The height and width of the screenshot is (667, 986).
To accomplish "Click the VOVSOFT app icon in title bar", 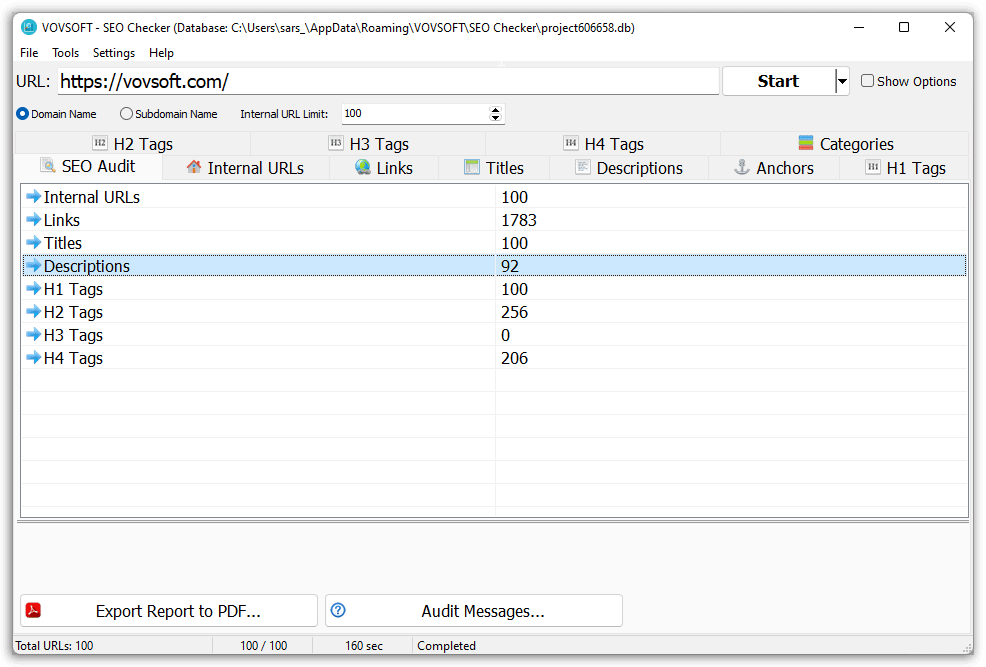I will tap(29, 27).
